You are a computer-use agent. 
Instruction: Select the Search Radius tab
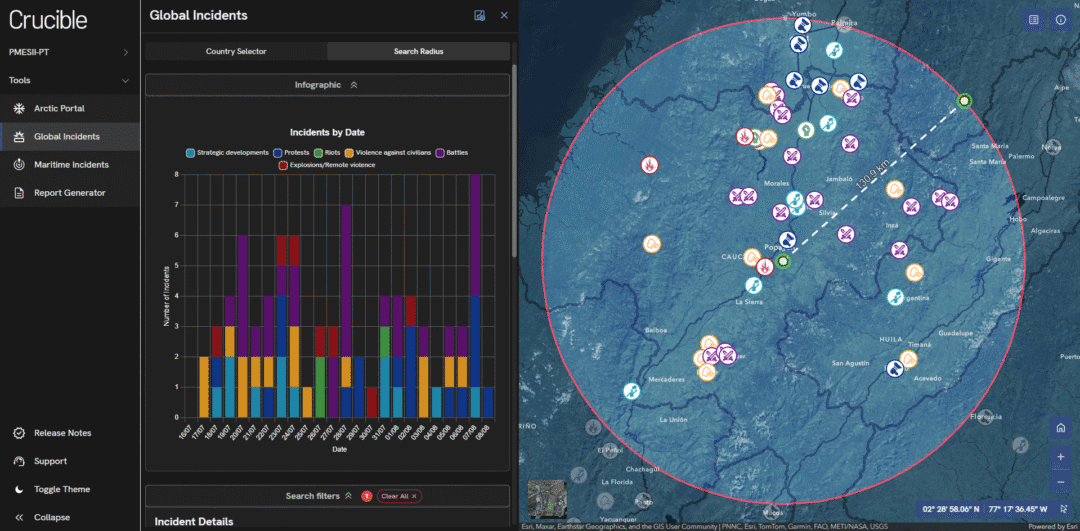pos(418,51)
